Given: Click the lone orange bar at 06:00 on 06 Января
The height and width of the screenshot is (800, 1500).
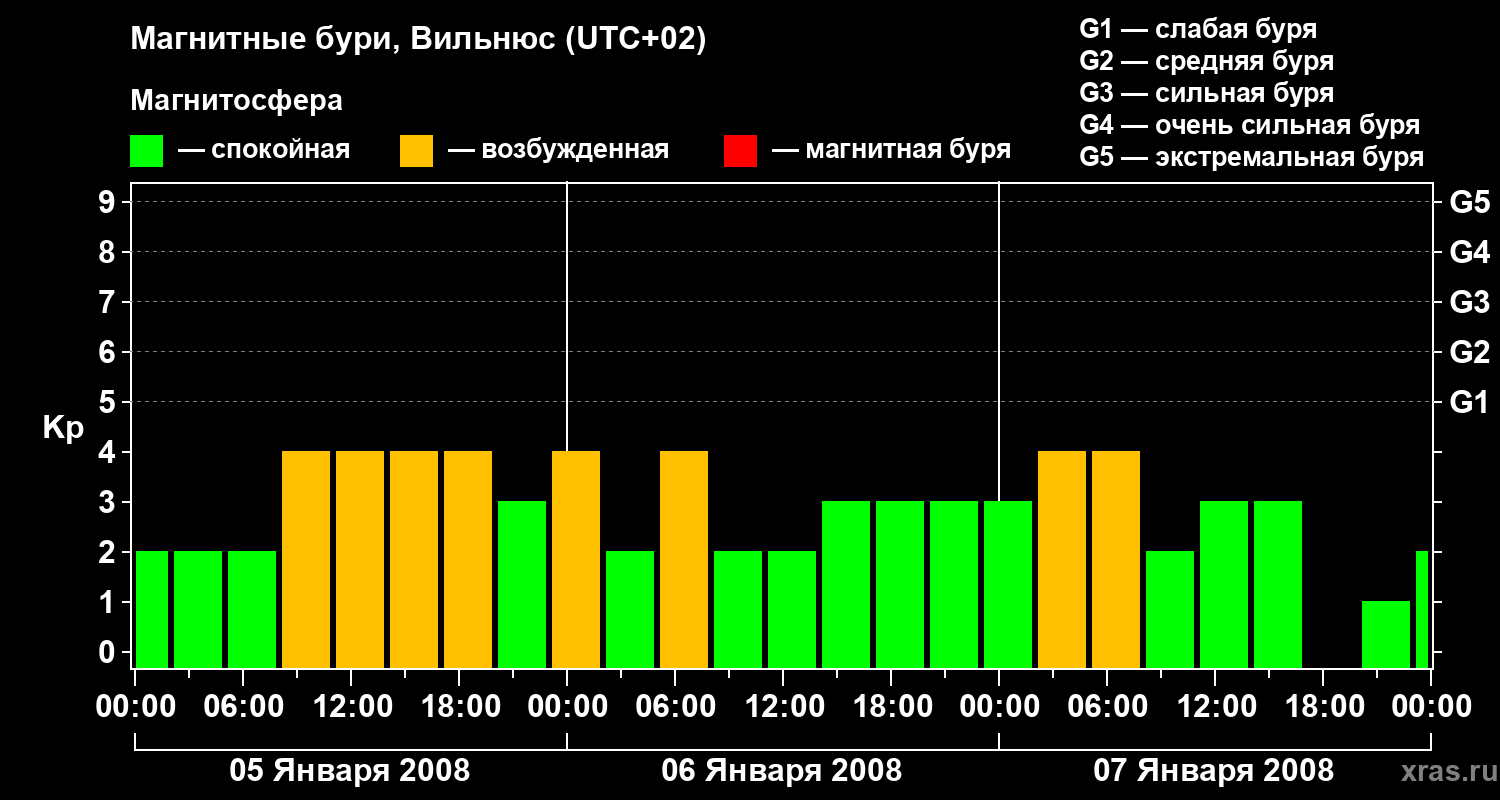Looking at the screenshot, I should click(684, 559).
